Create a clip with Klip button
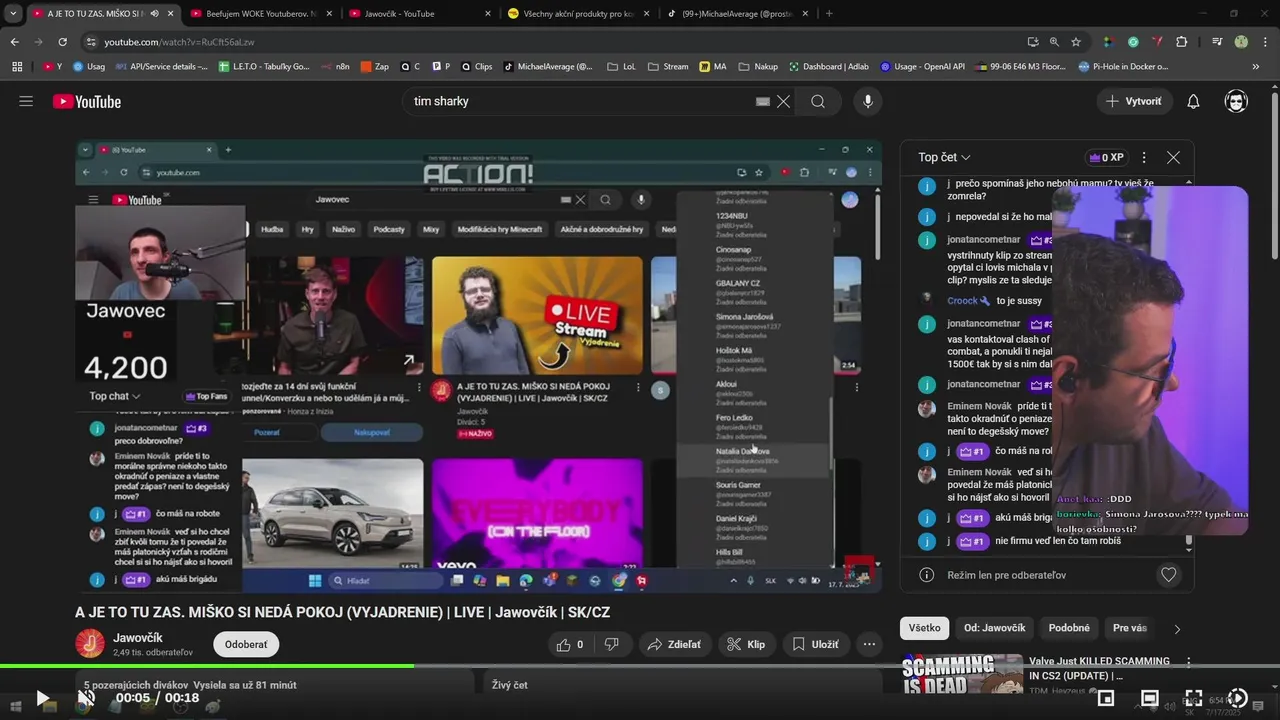This screenshot has height=720, width=1280. tap(746, 644)
